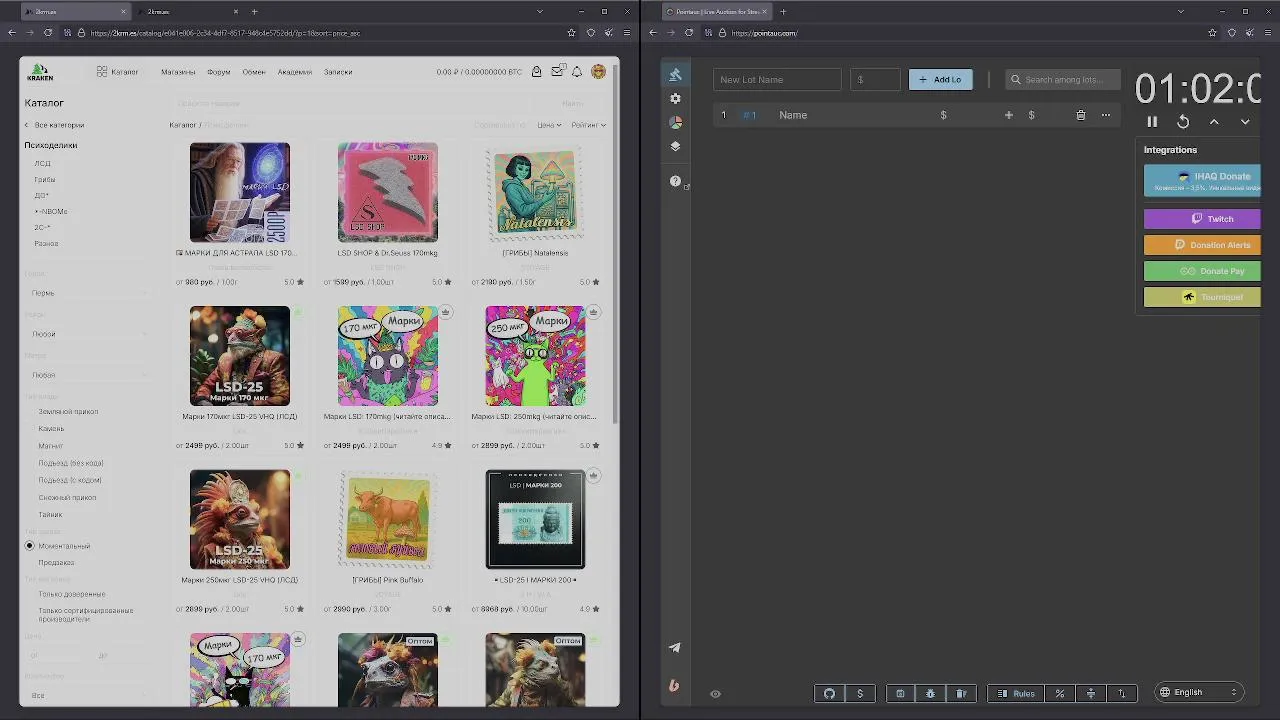Viewport: 1280px width, 720px height.
Task: Open the Академия menu item
Action: coord(295,72)
